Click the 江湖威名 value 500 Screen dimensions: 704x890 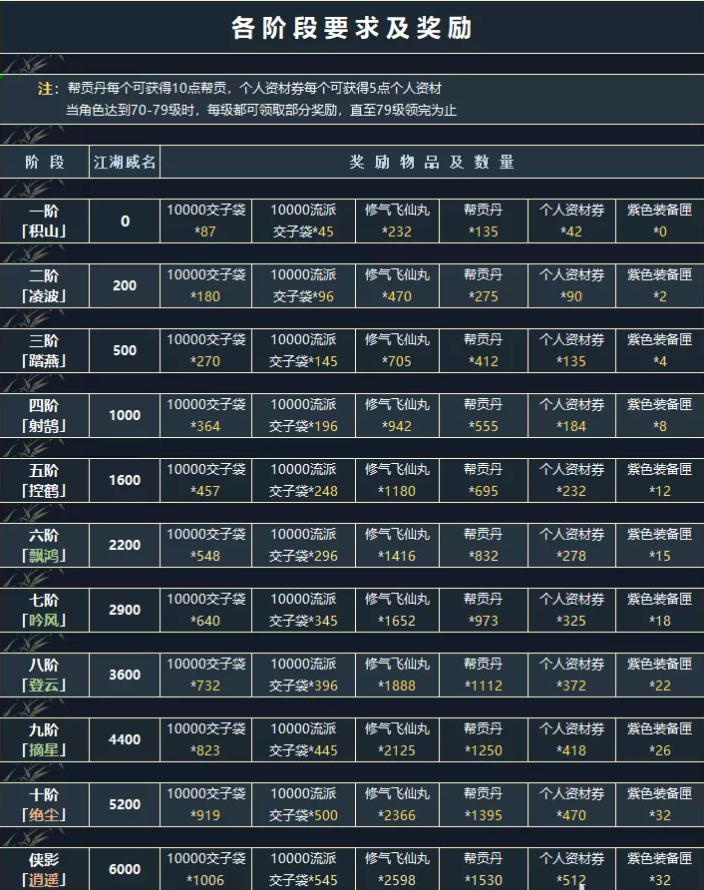coord(124,350)
